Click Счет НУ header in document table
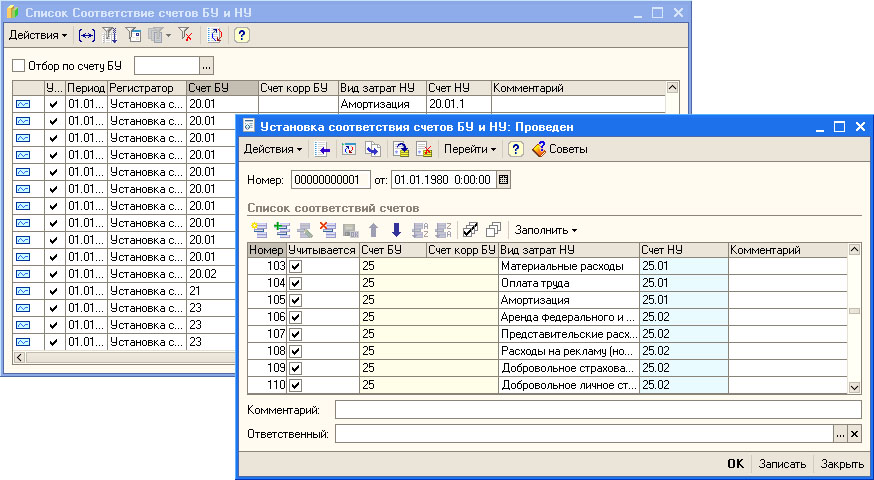 (x=684, y=250)
